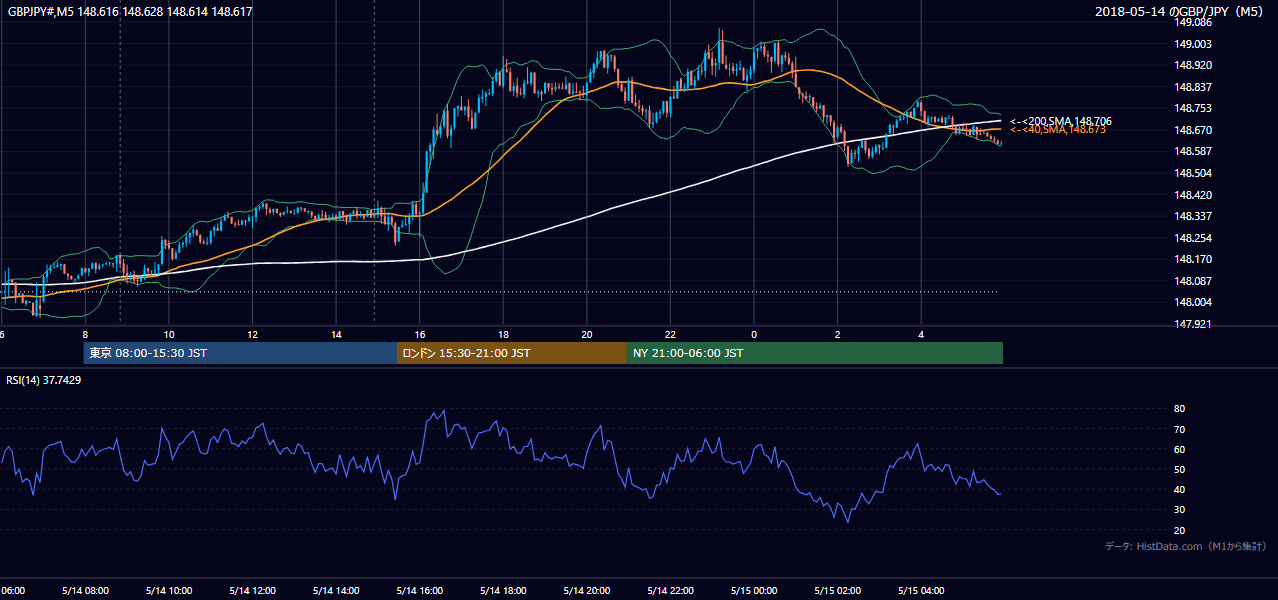This screenshot has width=1278, height=600.
Task: Click price axis label 148.670
Action: pos(1192,130)
